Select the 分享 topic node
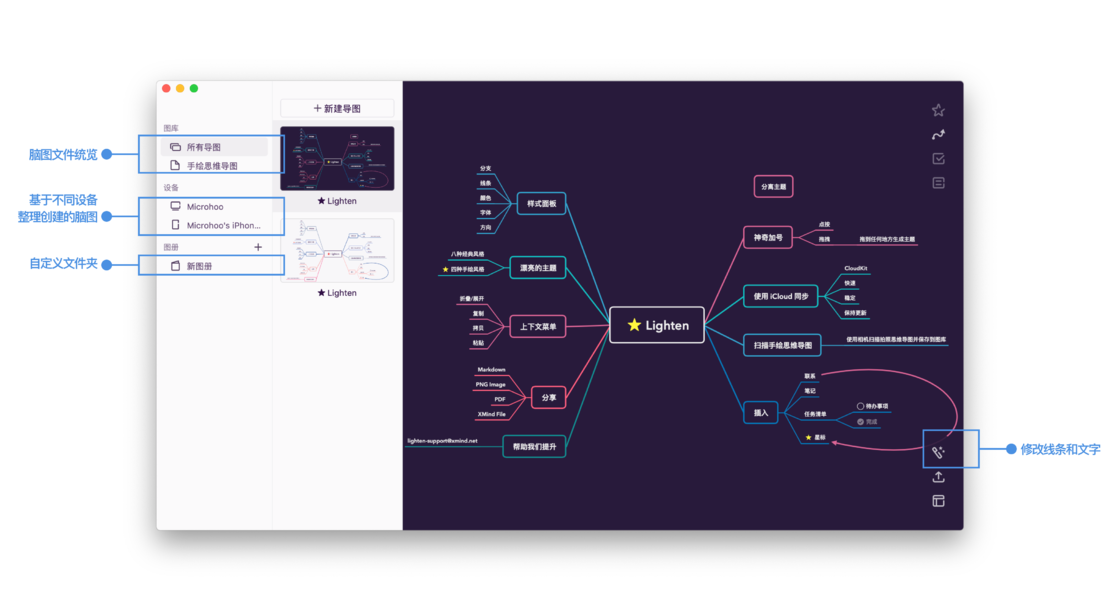This screenshot has width=1120, height=611. (x=549, y=397)
